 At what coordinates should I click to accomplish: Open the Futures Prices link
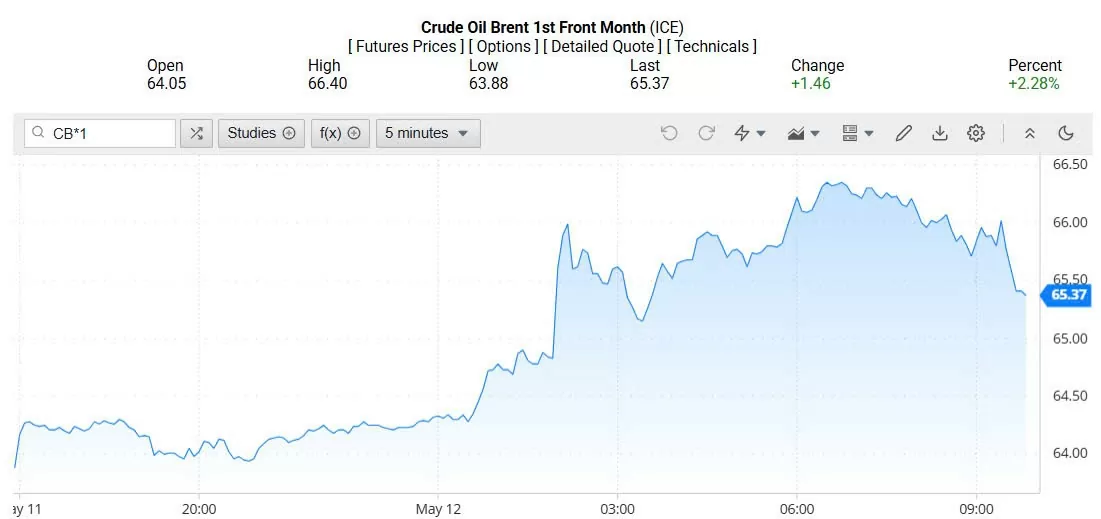pos(406,46)
